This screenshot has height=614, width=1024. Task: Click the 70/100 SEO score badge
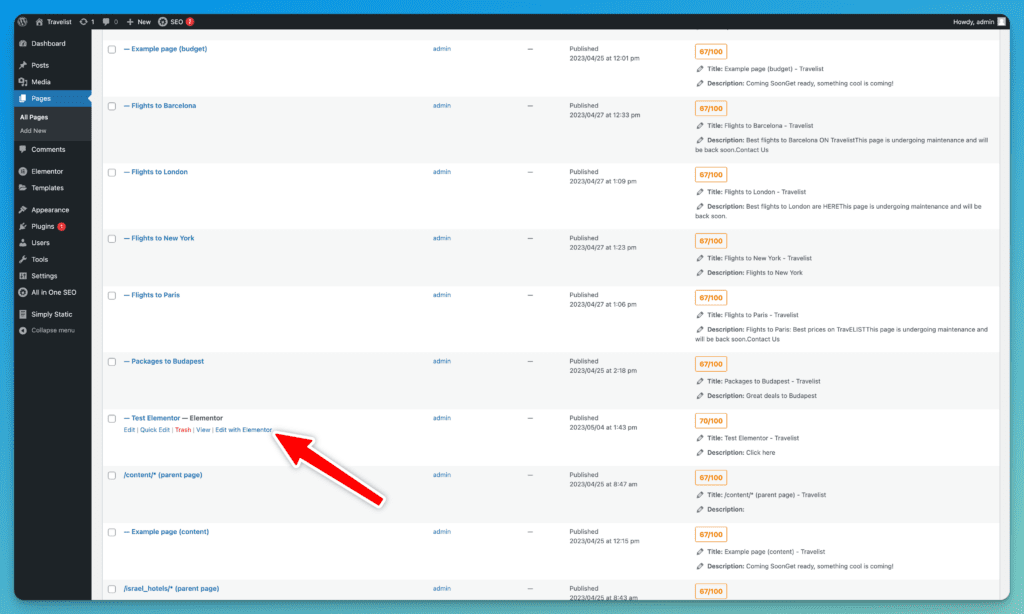point(711,421)
